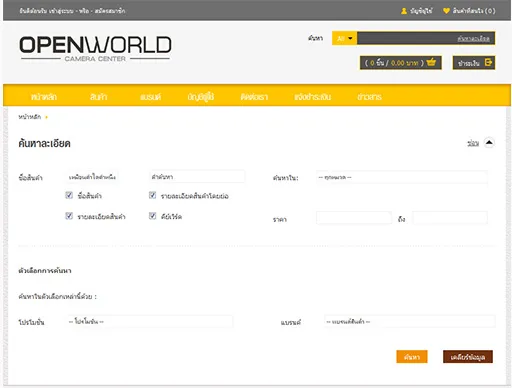
Task: Click the maximum price input field
Action: click(x=450, y=218)
